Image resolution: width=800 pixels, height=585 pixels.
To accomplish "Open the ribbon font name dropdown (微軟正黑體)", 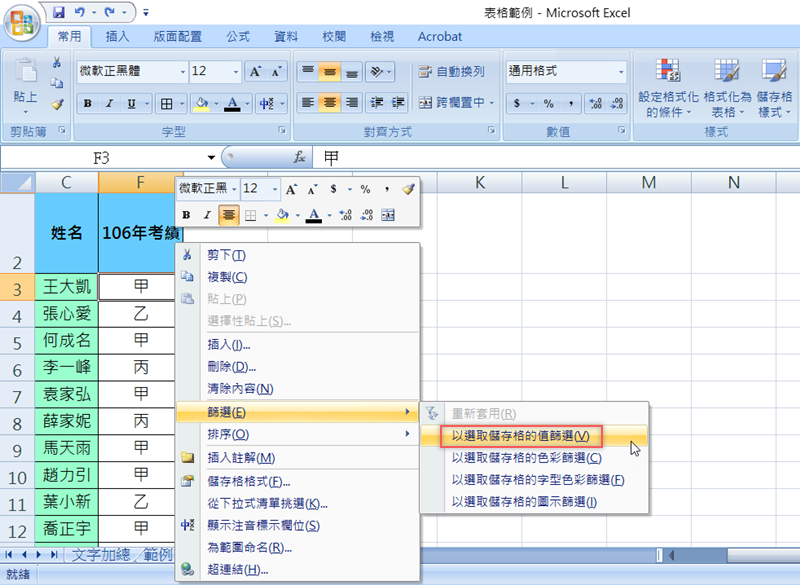I will (x=182, y=72).
